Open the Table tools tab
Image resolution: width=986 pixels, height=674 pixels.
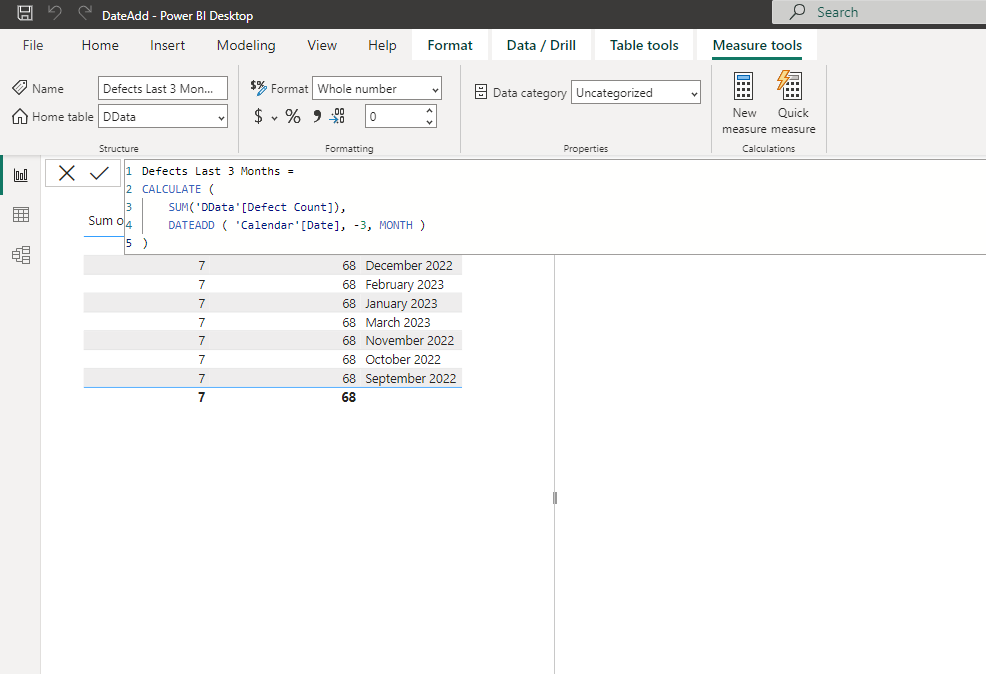(x=644, y=45)
